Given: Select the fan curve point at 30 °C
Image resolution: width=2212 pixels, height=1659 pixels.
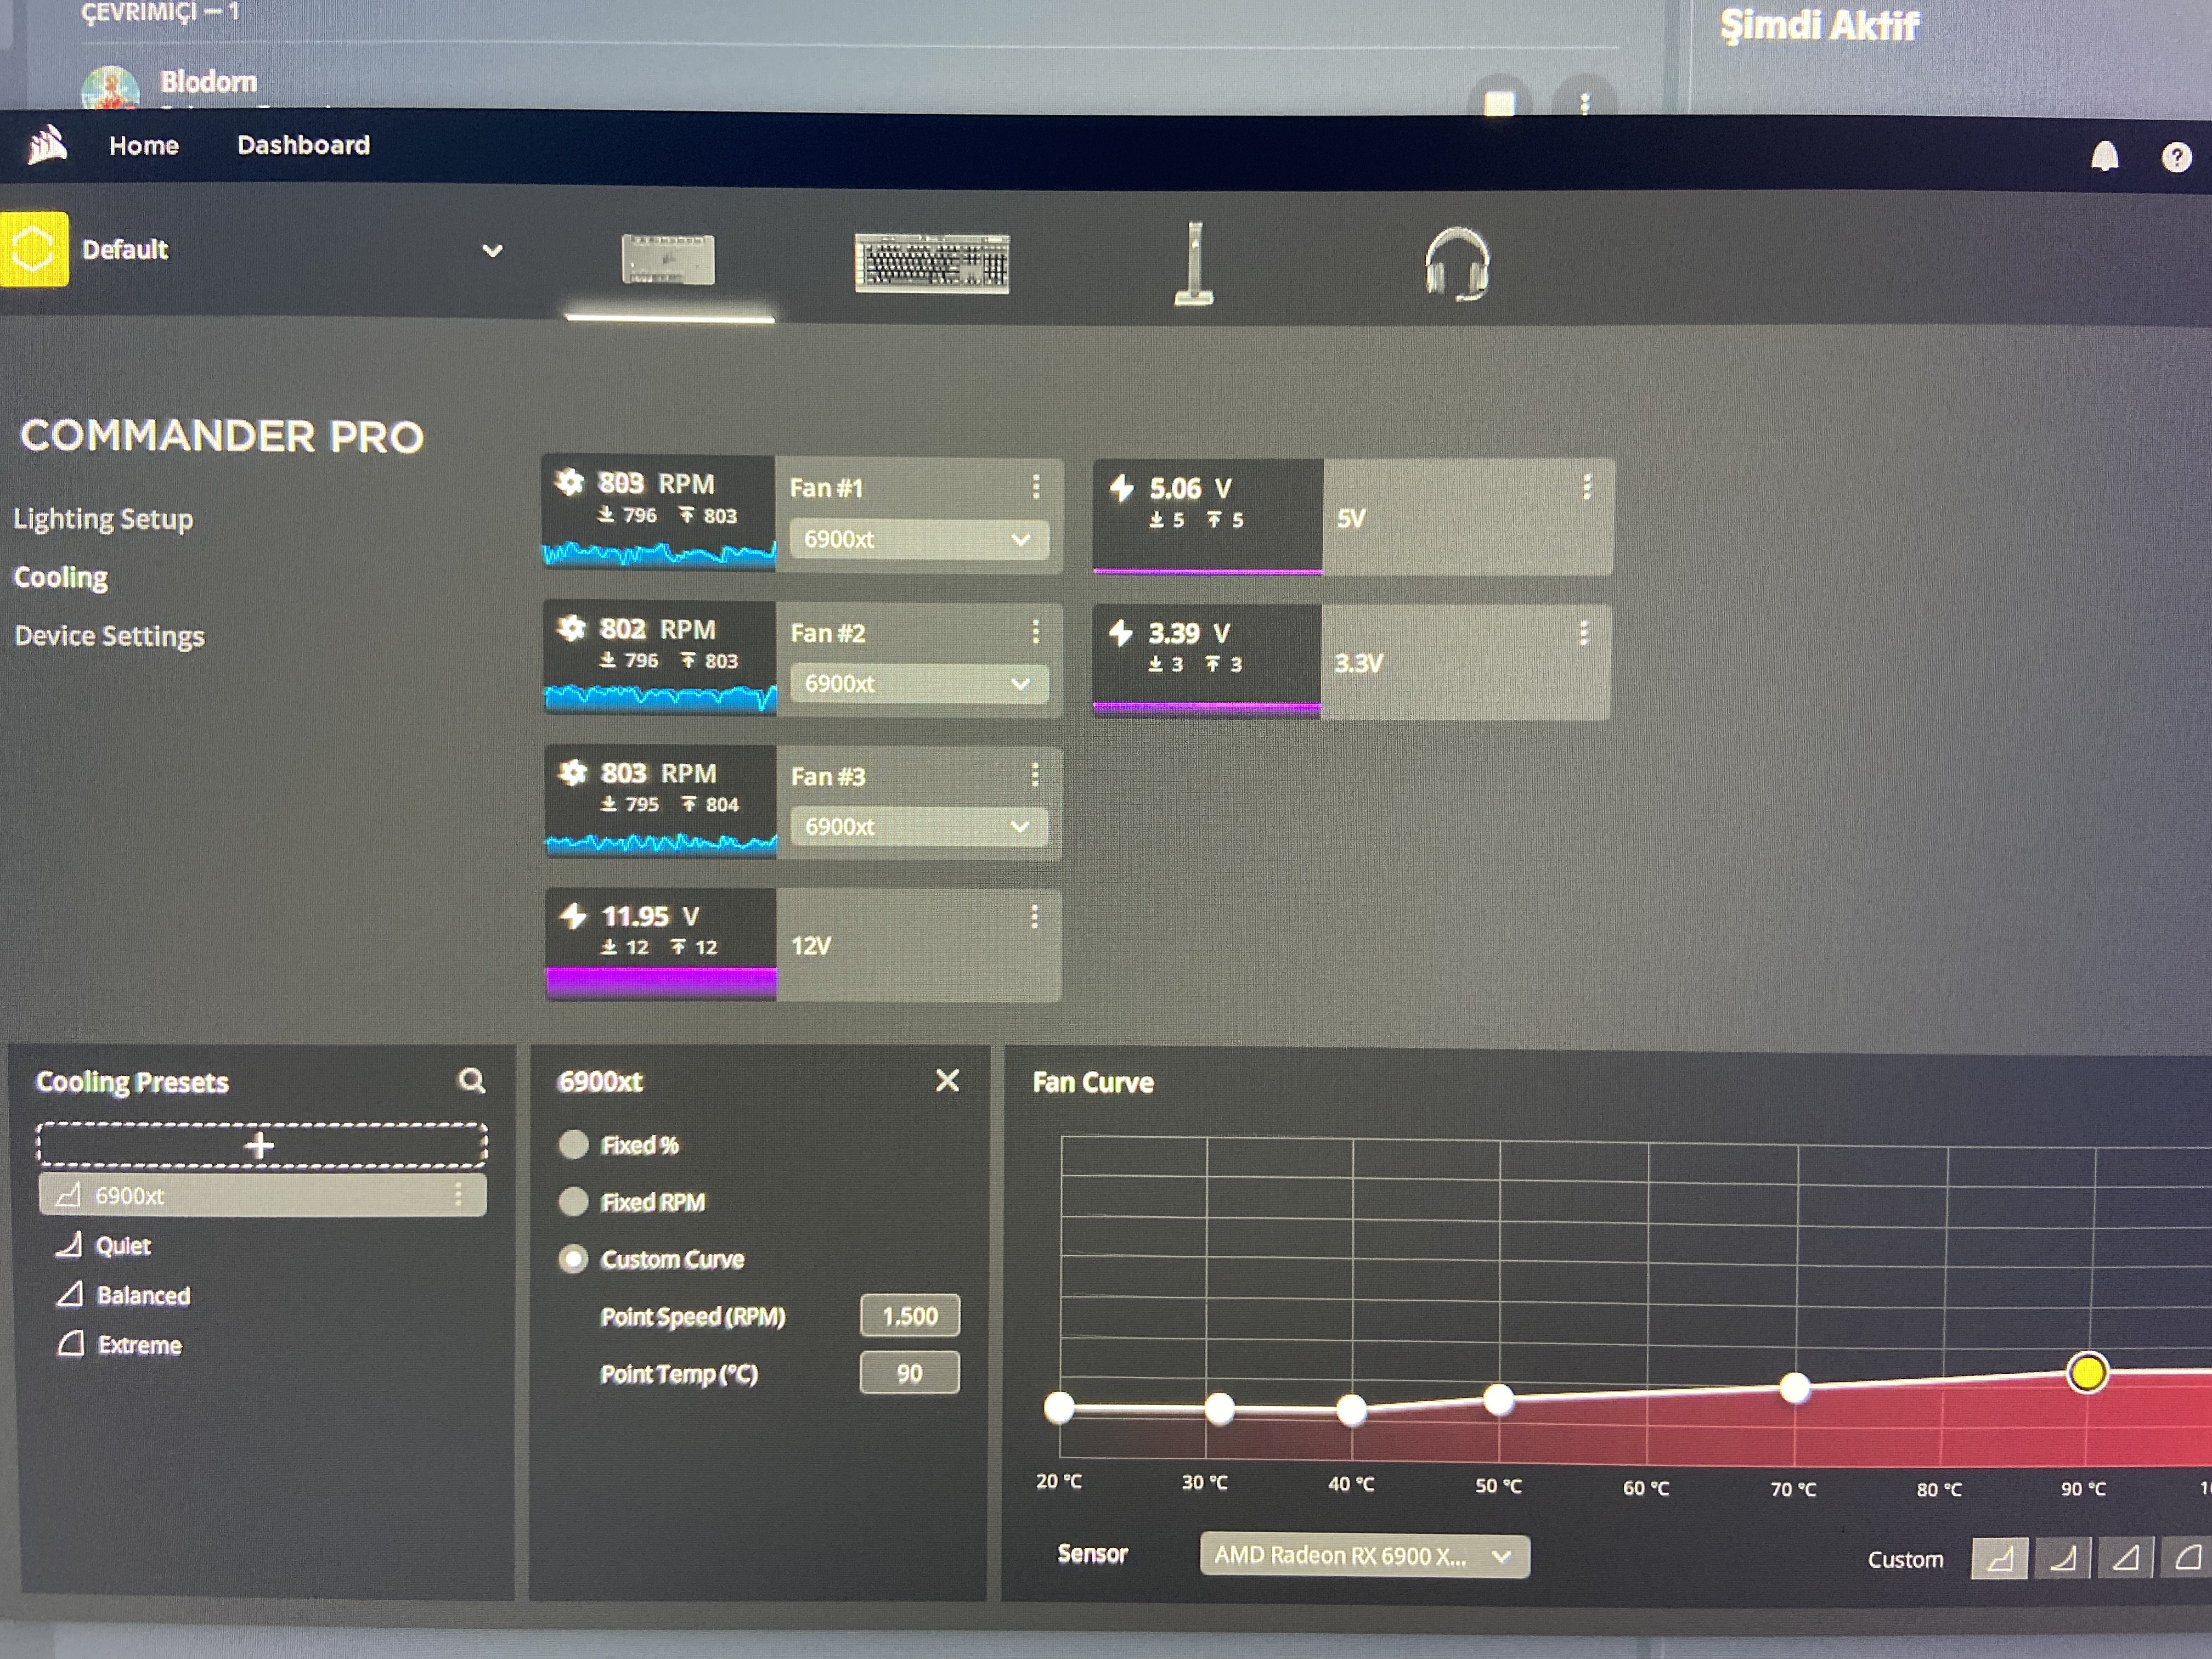Looking at the screenshot, I should 1219,1408.
